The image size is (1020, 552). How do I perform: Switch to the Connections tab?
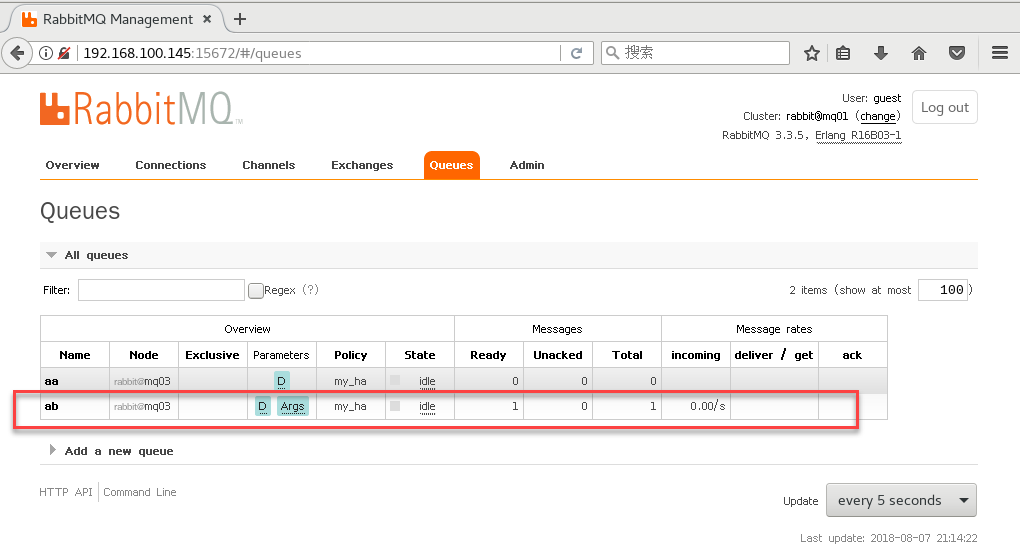(170, 165)
